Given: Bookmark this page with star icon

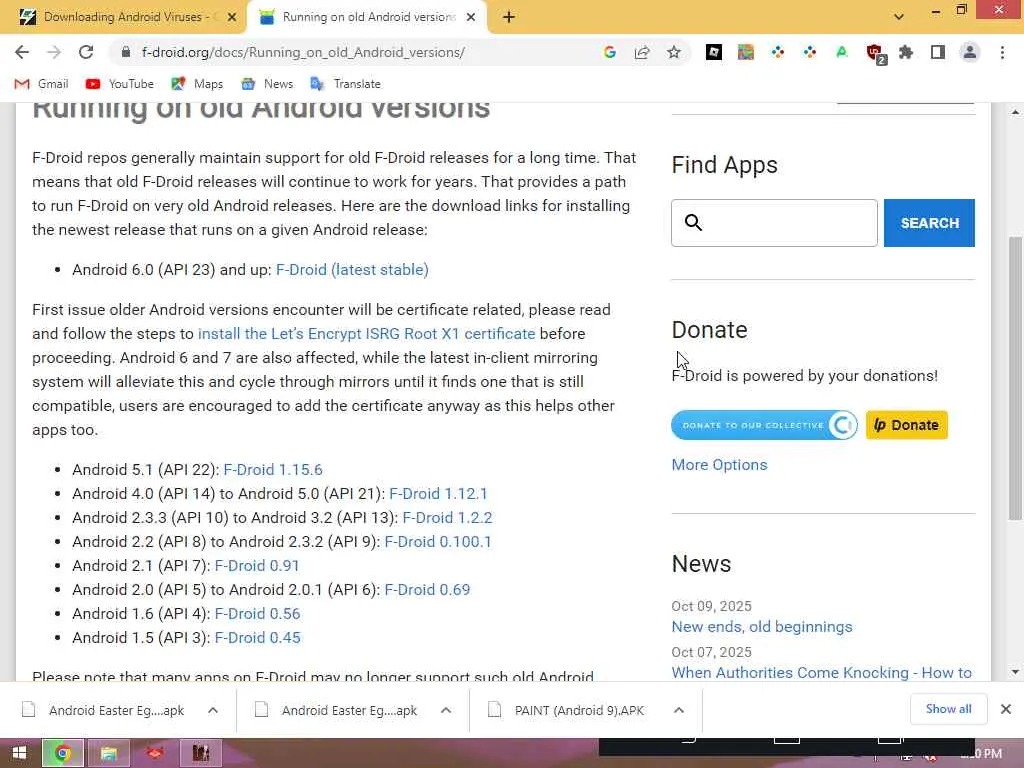Looking at the screenshot, I should 674,52.
